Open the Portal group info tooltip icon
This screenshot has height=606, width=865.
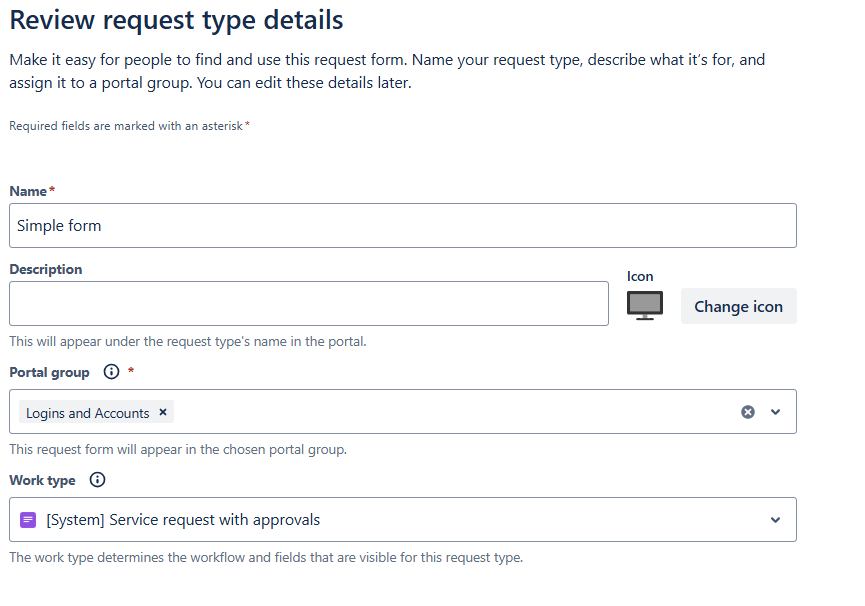(111, 372)
